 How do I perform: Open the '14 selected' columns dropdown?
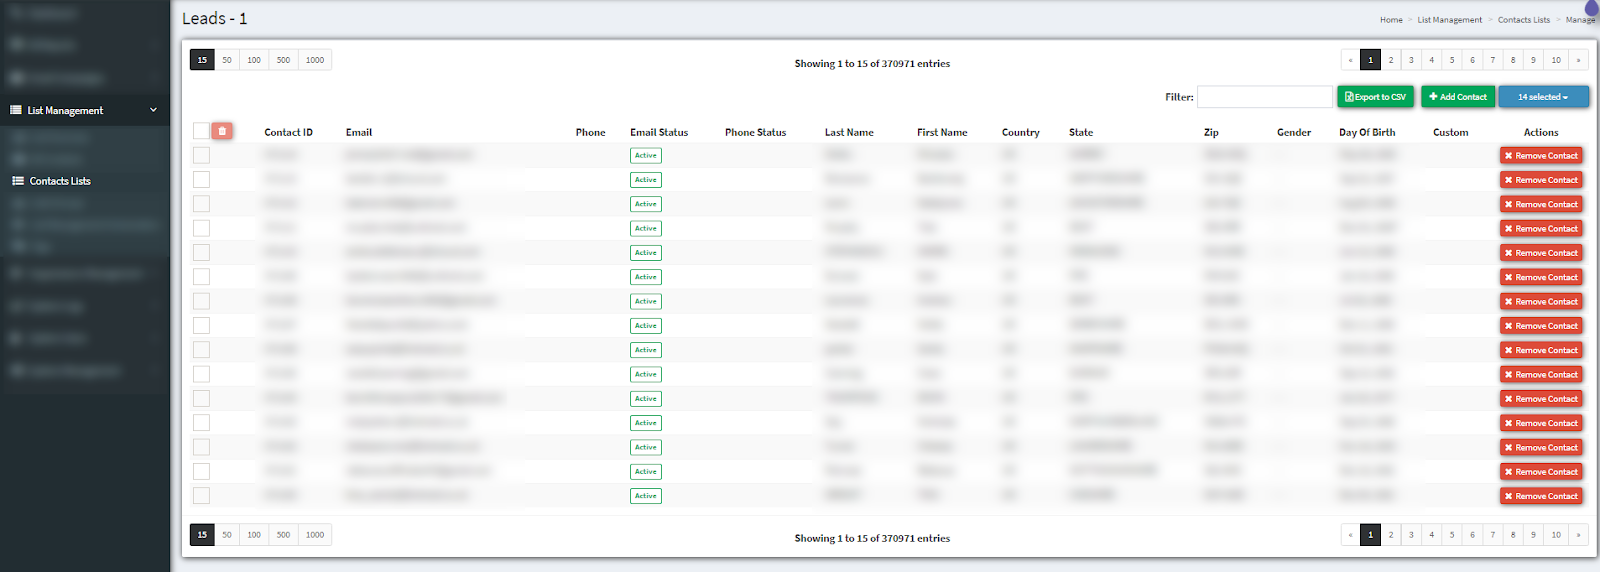pos(1543,97)
